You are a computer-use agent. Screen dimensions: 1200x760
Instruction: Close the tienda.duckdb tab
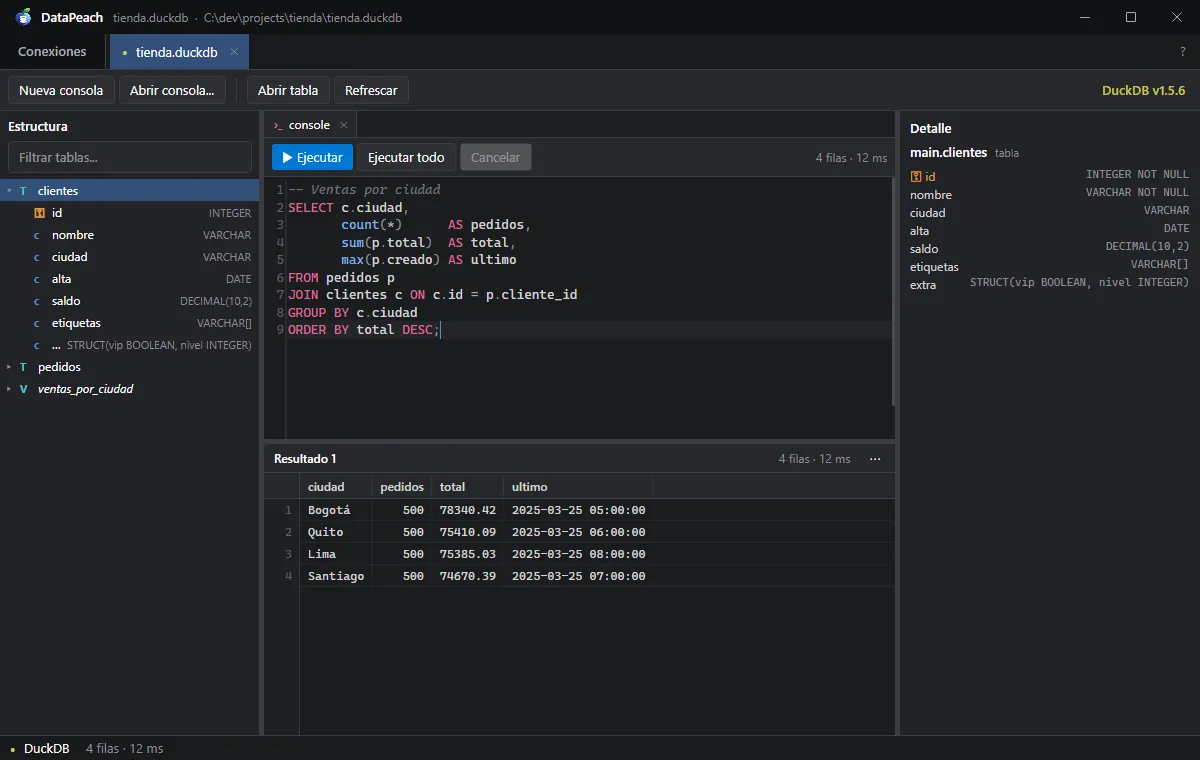pyautogui.click(x=234, y=51)
